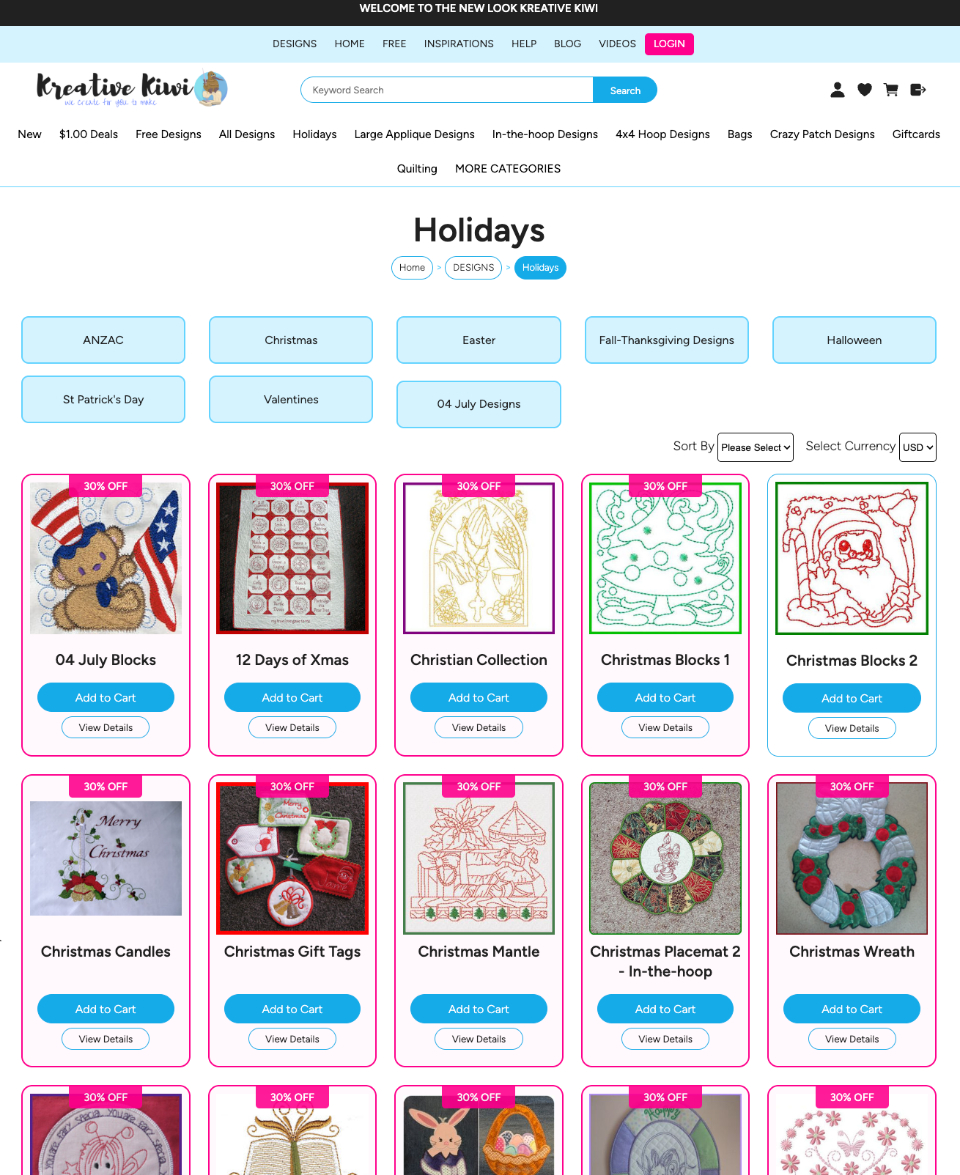Go to DESIGNS breadcrumb link
The image size is (960, 1175).
coord(474,268)
